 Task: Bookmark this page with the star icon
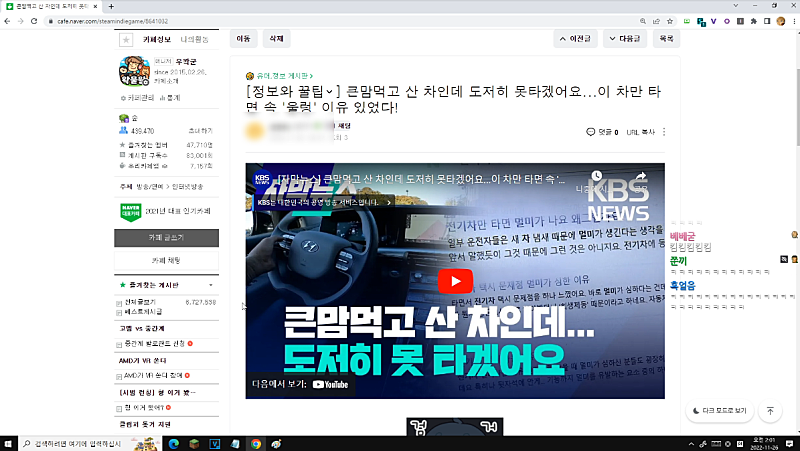(670, 21)
